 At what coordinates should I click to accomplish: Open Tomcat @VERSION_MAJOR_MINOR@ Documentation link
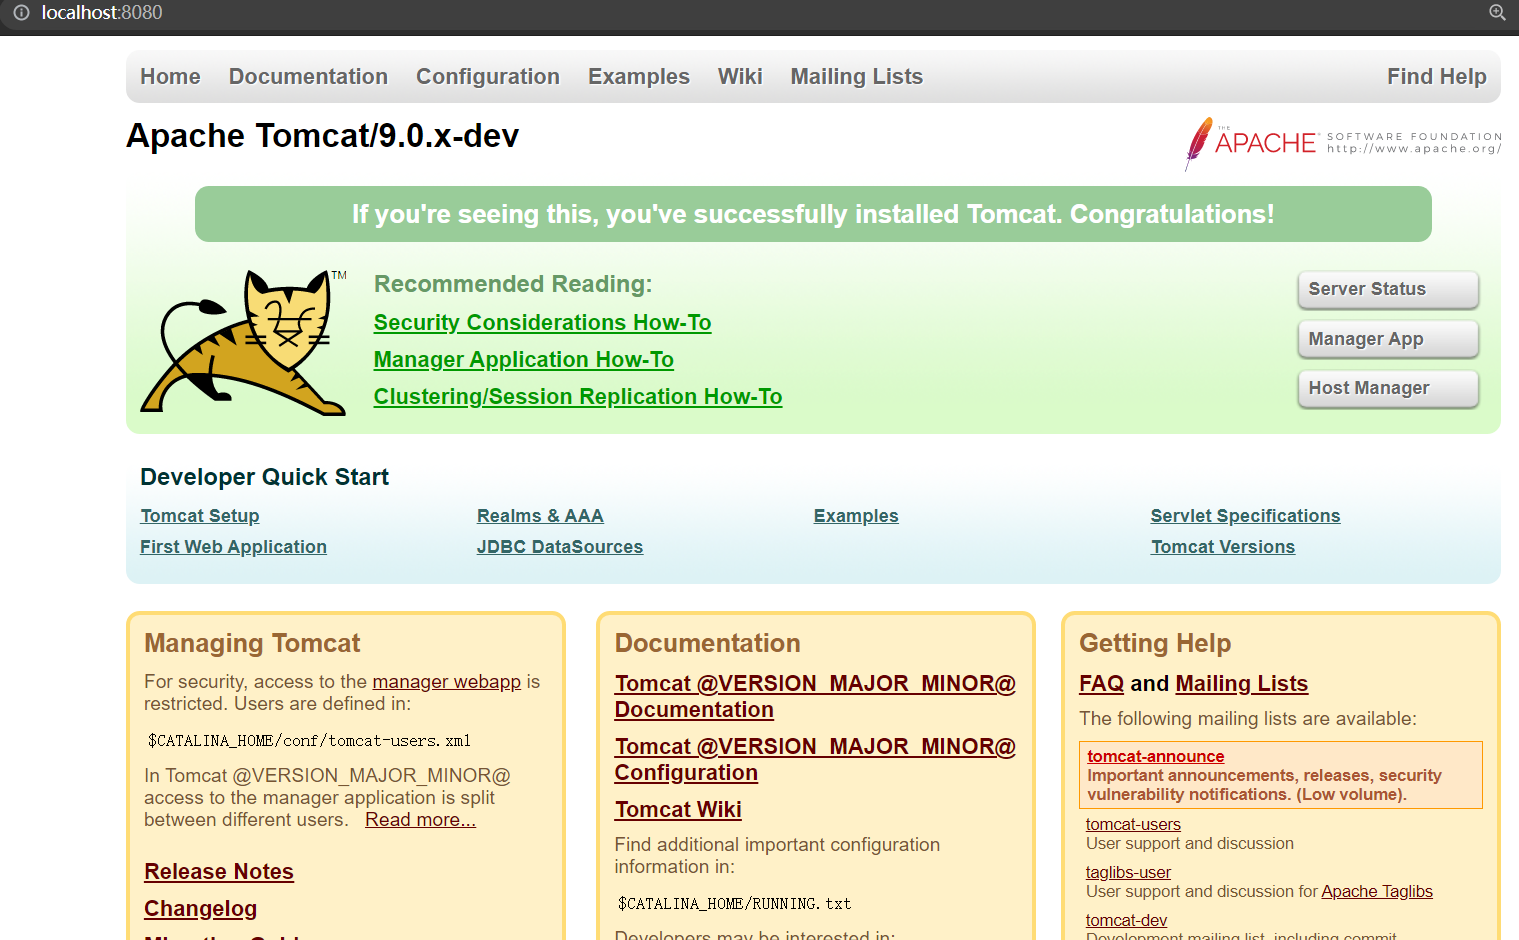pyautogui.click(x=815, y=697)
